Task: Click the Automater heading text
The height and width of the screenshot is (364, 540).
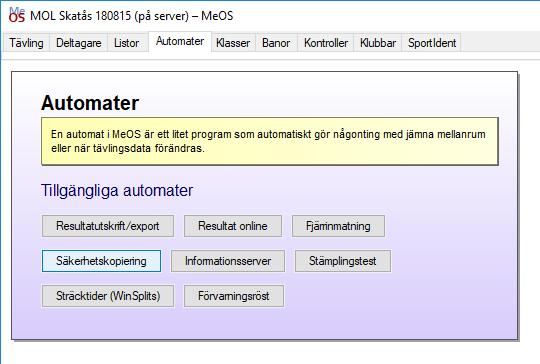Action: click(x=90, y=103)
